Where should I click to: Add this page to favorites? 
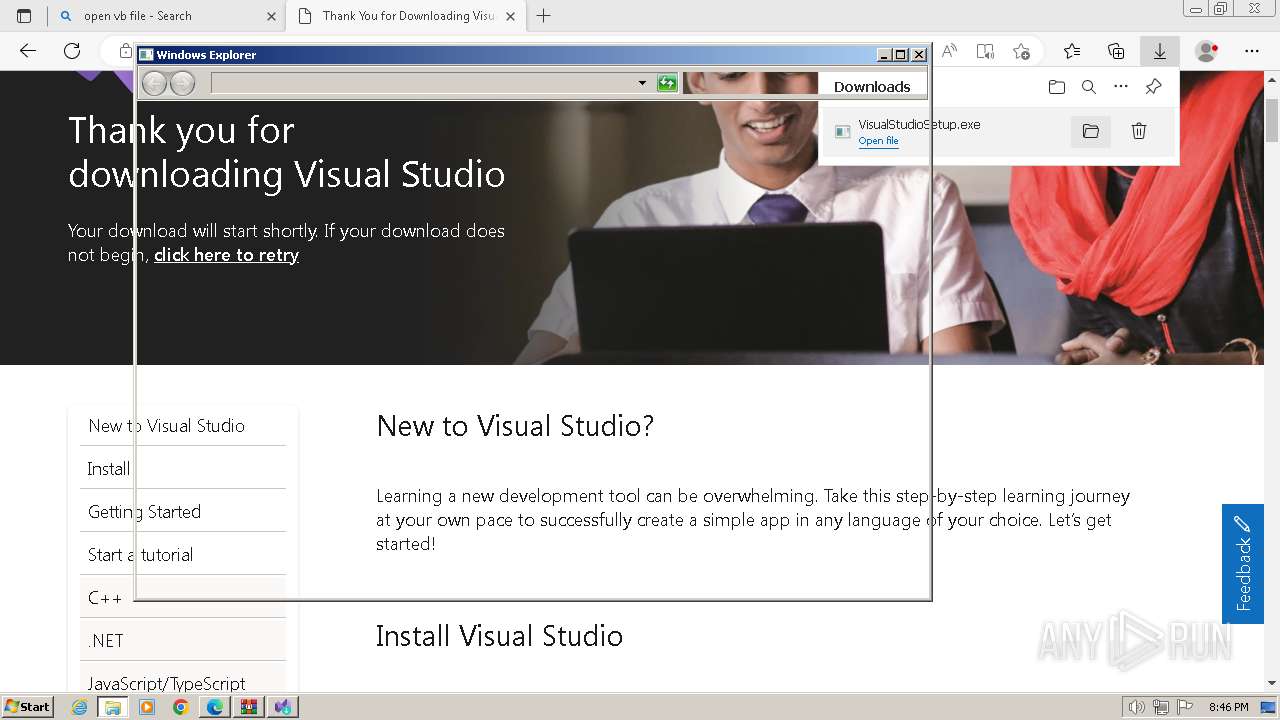click(x=1021, y=51)
